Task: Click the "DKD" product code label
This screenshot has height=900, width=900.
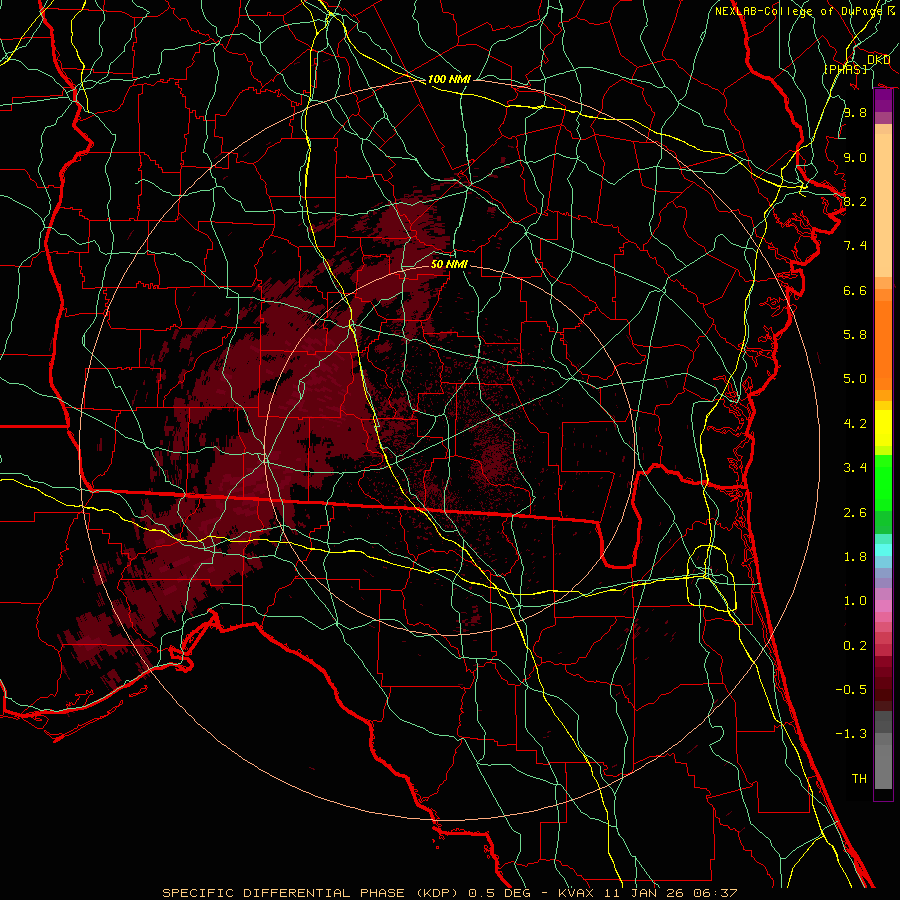Action: 878,60
